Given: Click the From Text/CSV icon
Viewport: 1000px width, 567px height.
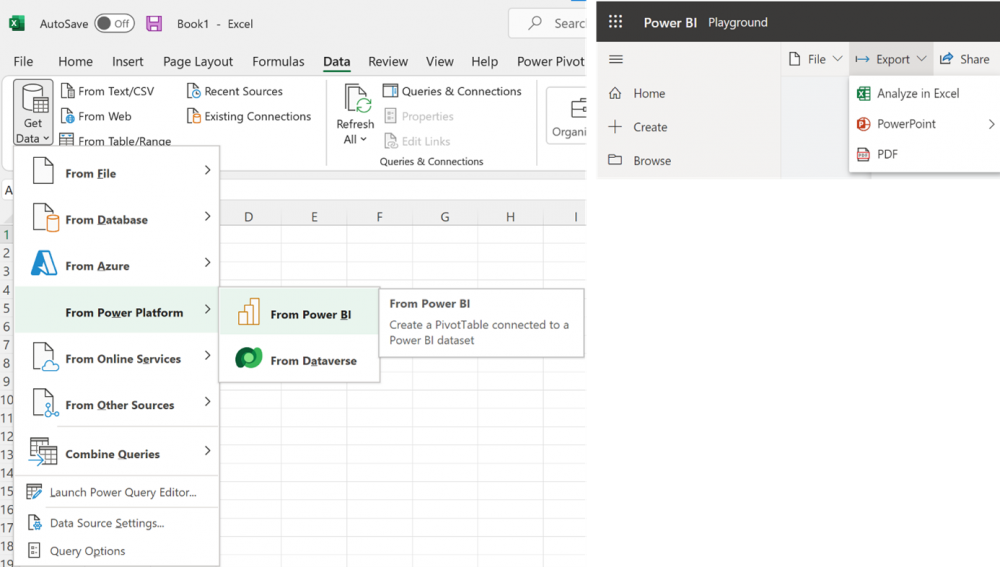Looking at the screenshot, I should [x=67, y=91].
